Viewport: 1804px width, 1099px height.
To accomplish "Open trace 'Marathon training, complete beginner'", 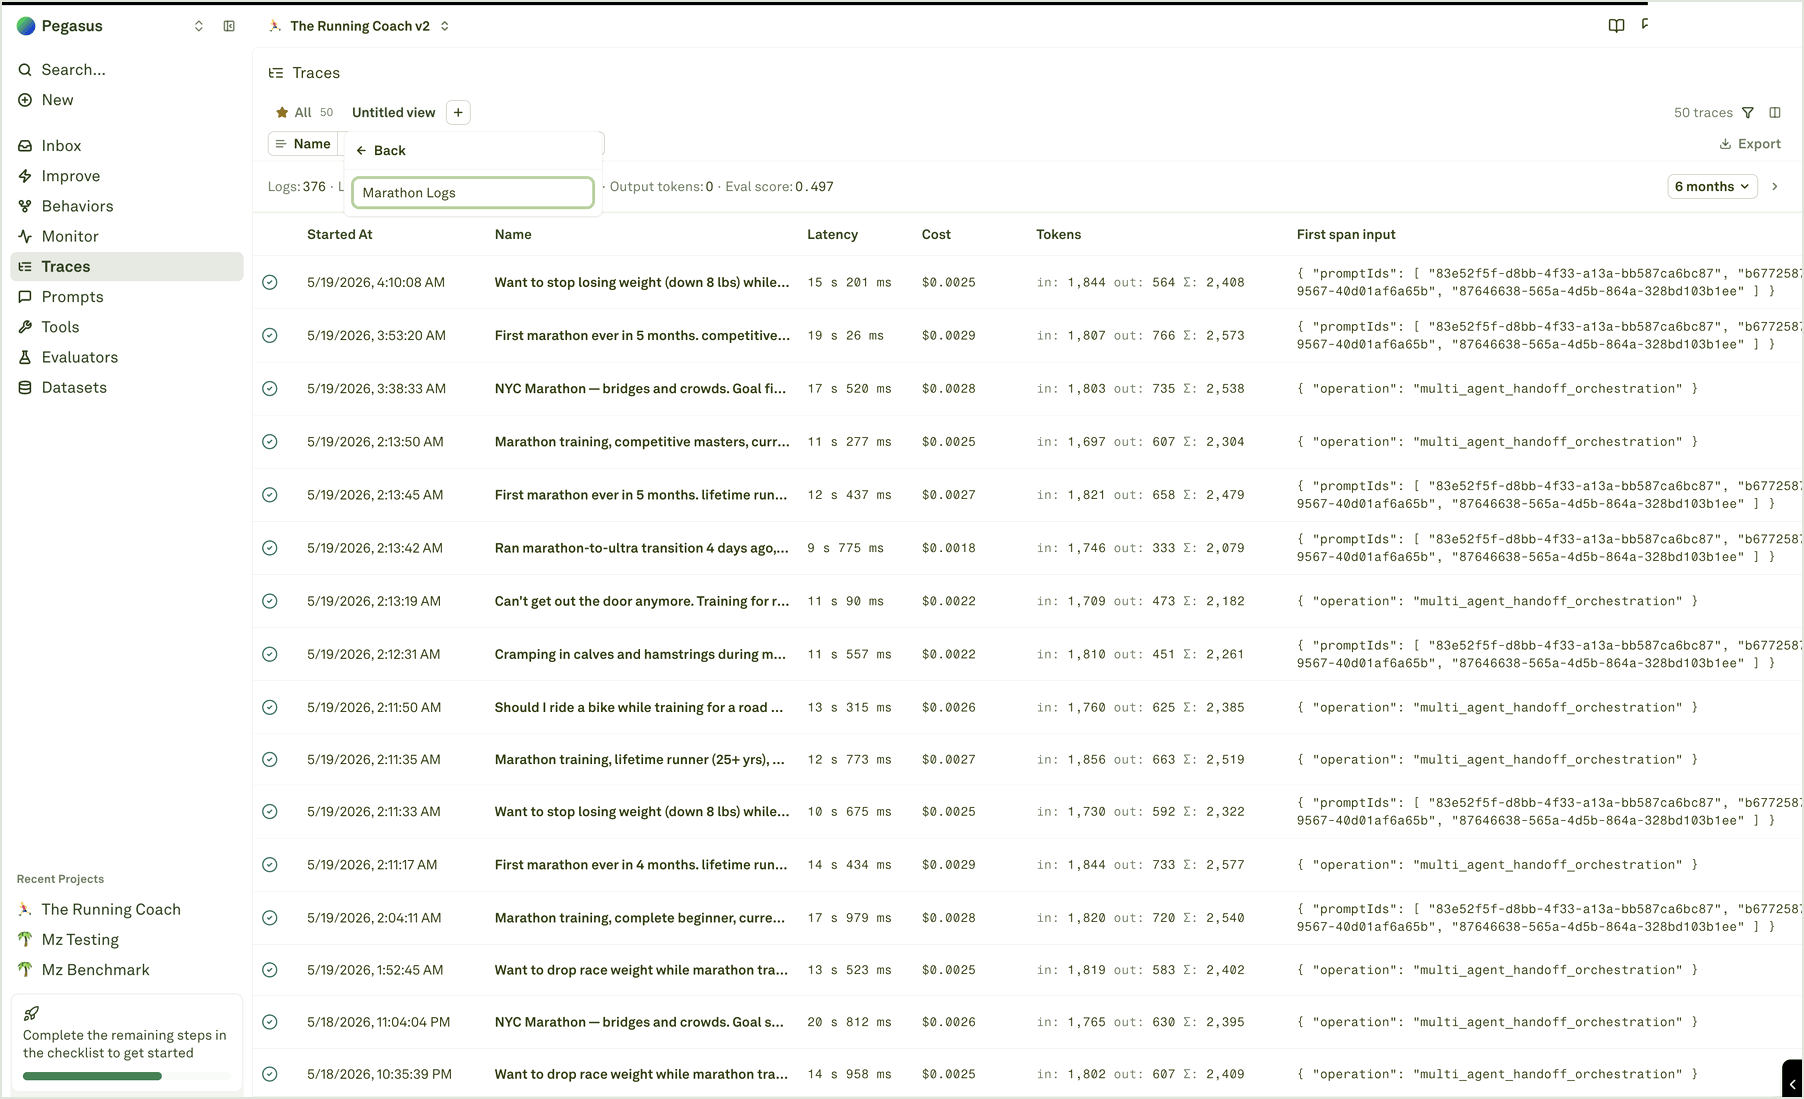I will tap(640, 917).
